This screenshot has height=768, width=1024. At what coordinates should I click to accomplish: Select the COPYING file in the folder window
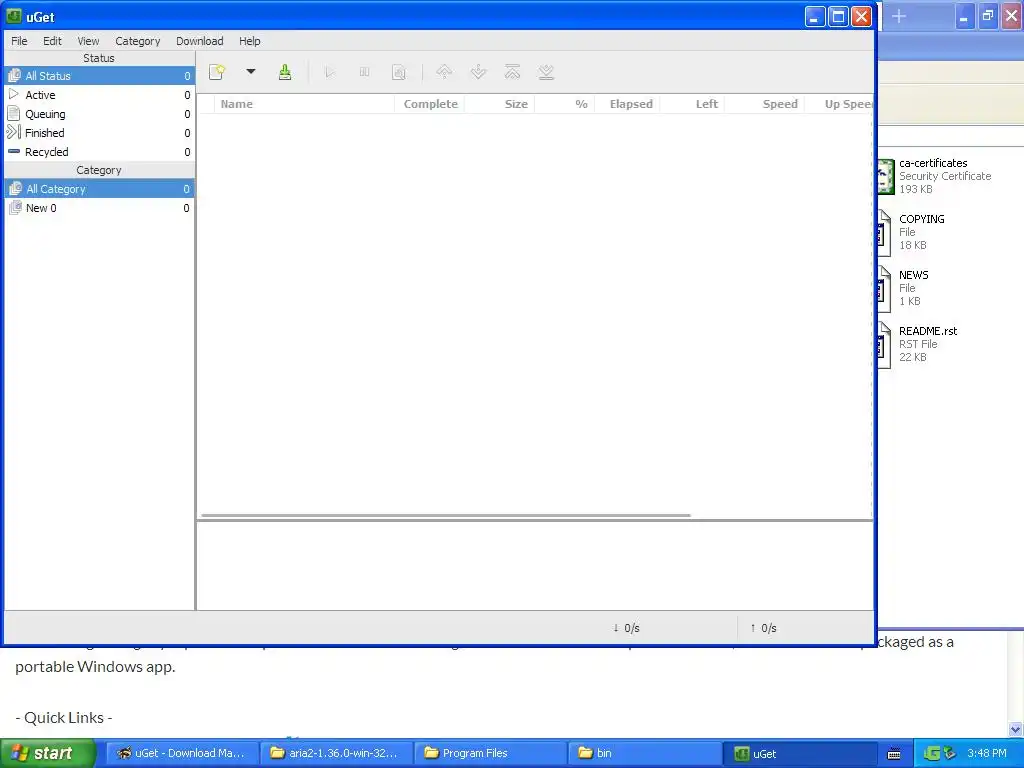912,232
